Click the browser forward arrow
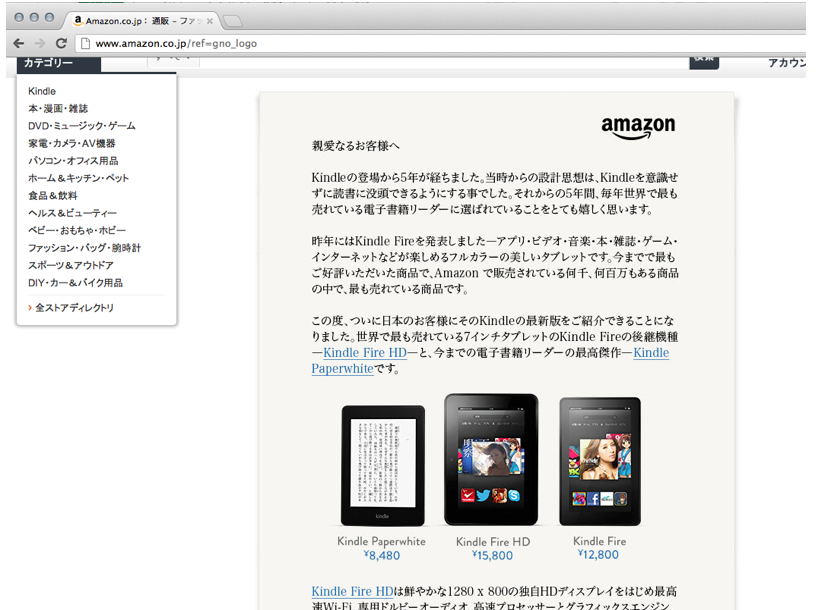 coord(40,43)
